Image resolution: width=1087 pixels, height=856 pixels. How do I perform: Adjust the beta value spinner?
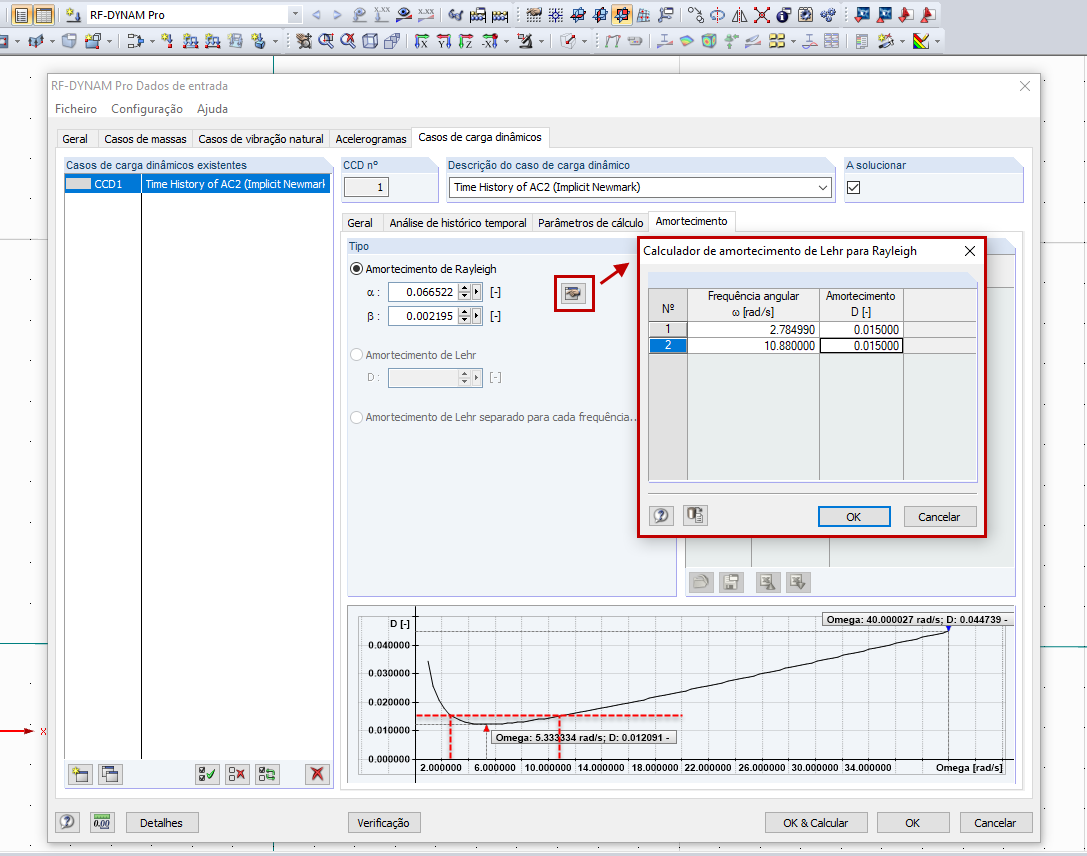464,316
